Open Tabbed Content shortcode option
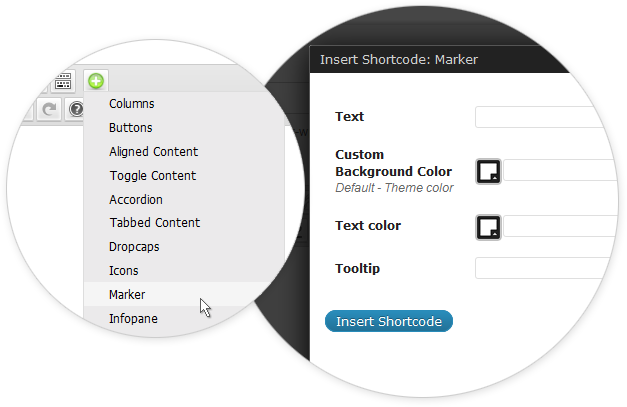The width and height of the screenshot is (627, 407). (x=154, y=223)
